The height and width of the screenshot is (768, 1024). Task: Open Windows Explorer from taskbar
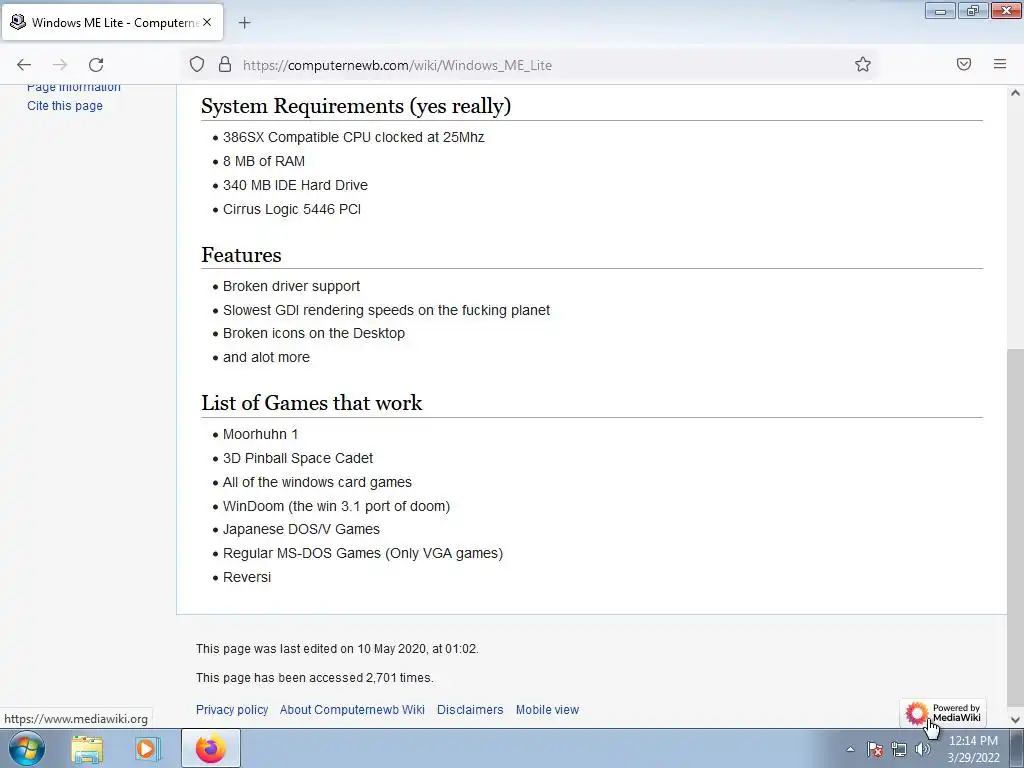coord(87,749)
